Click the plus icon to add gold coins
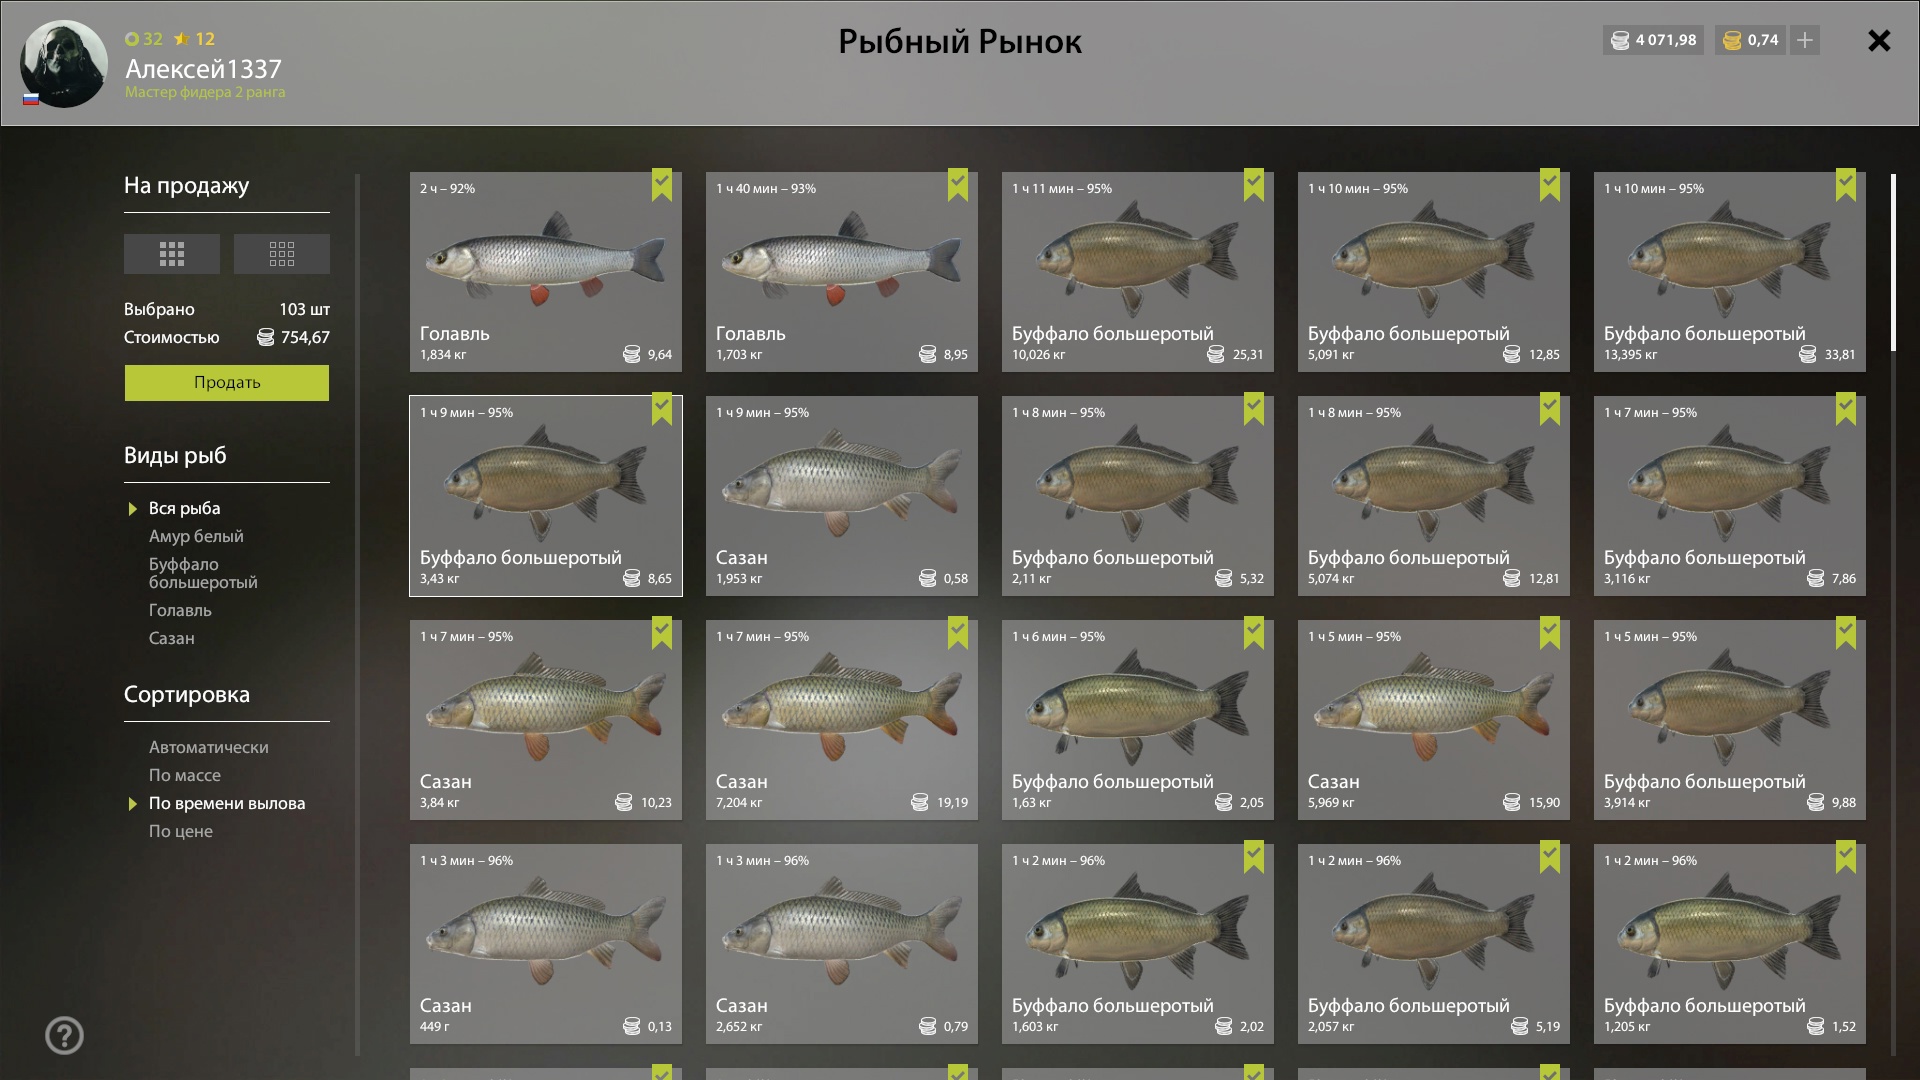 tap(1805, 40)
